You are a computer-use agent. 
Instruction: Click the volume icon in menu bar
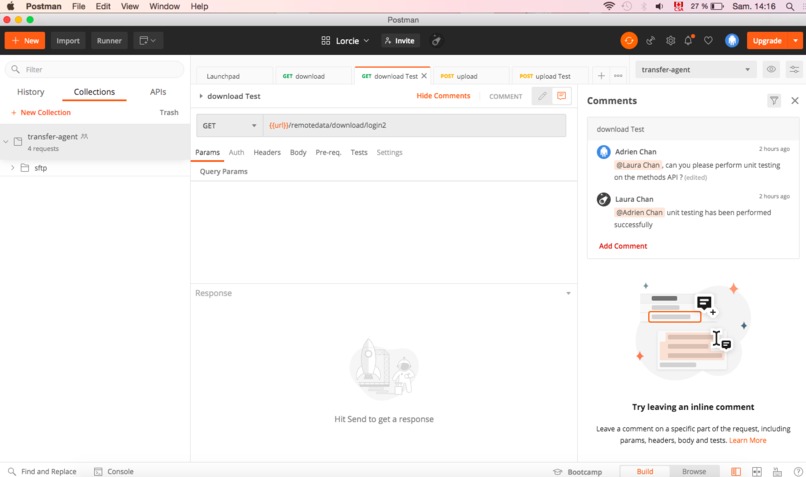click(x=660, y=6)
